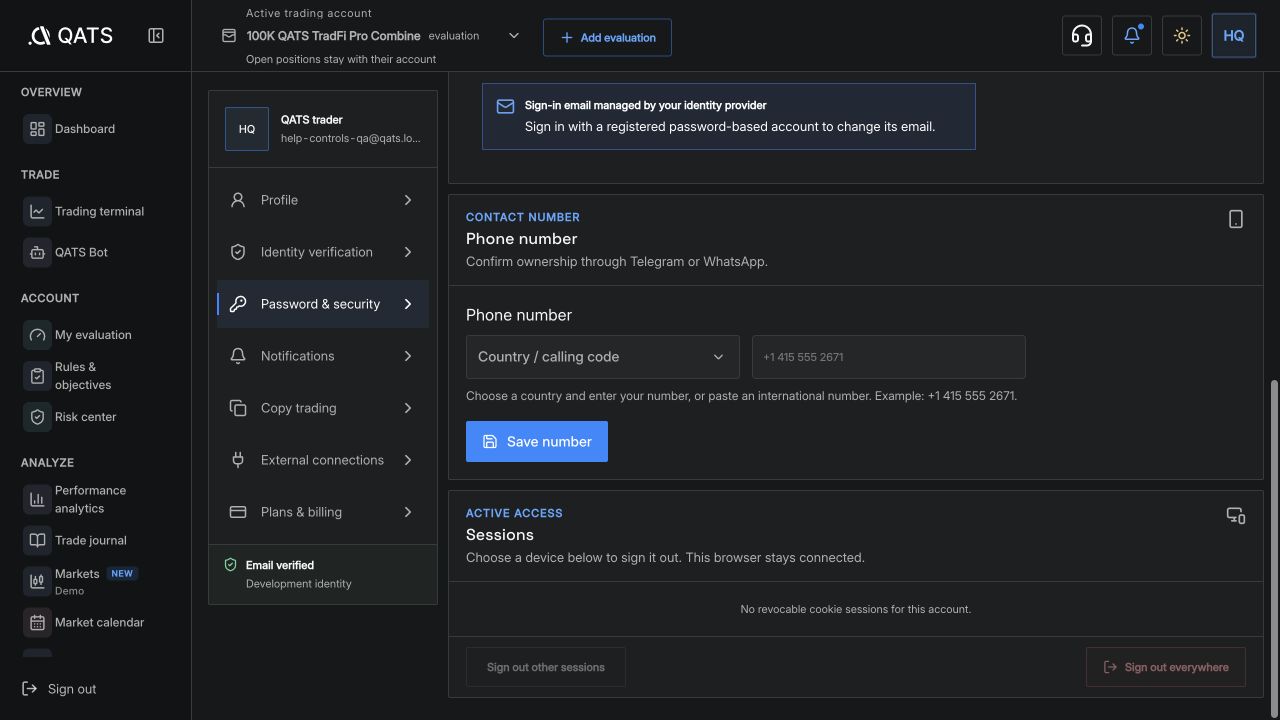Click the Save number button
The width and height of the screenshot is (1280, 720).
pyautogui.click(x=537, y=441)
